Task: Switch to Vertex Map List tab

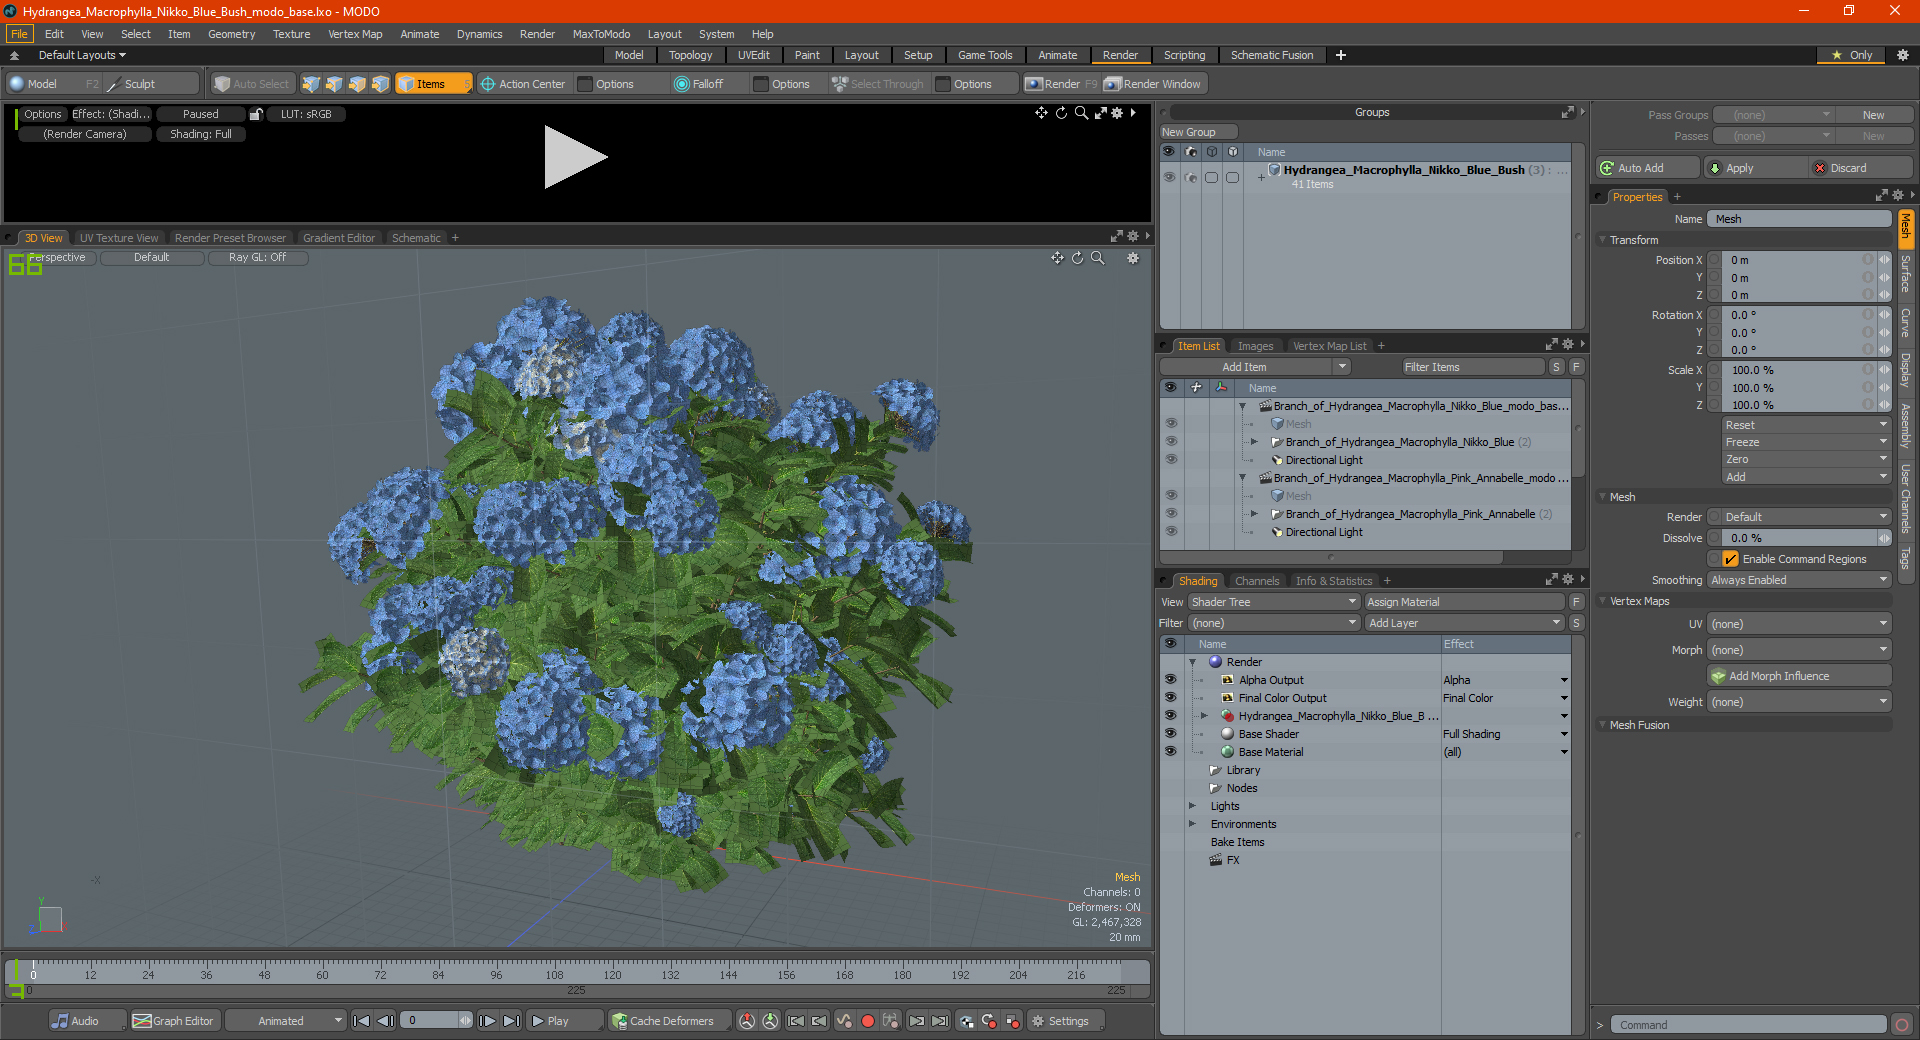Action: pos(1329,346)
